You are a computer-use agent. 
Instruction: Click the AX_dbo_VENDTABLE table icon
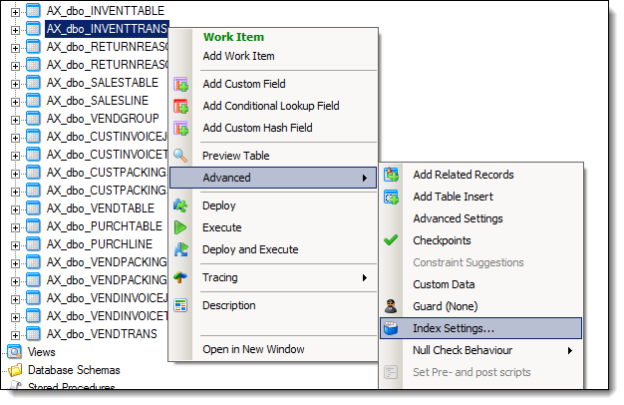(x=33, y=208)
